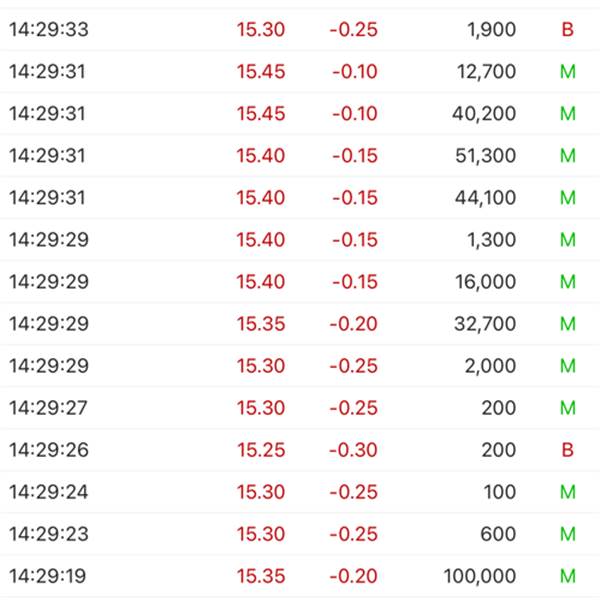Select the 14:29:24 trade row
The height and width of the screenshot is (600, 600).
[300, 492]
